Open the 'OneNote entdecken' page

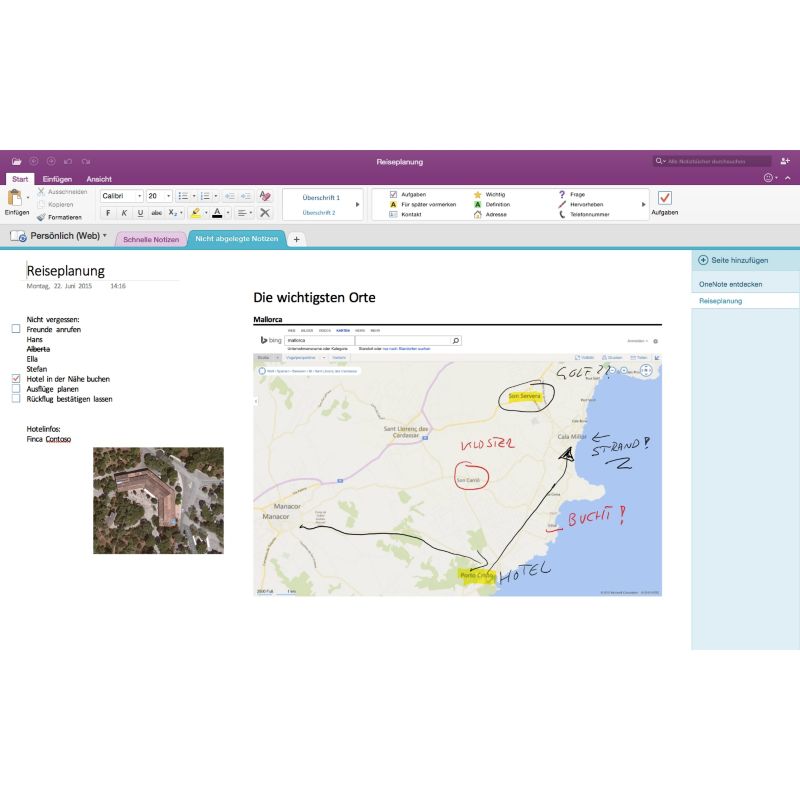(730, 285)
